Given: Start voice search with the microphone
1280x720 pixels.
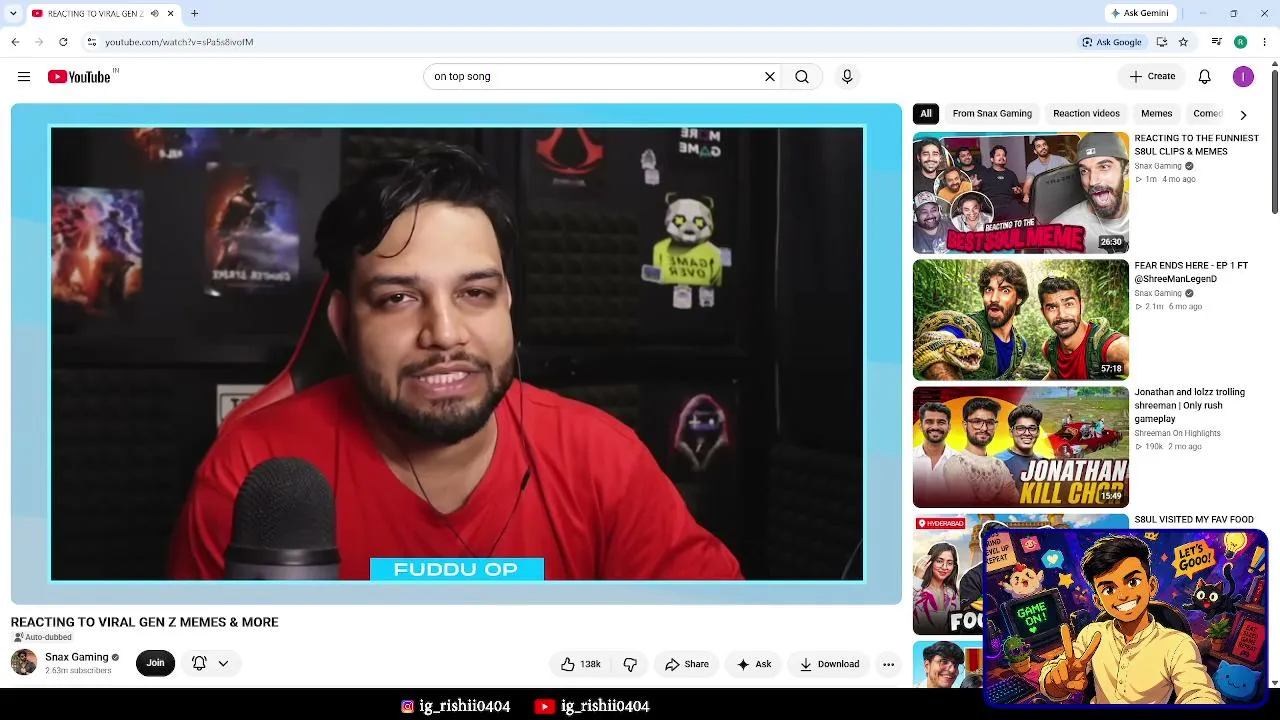Looking at the screenshot, I should 847,77.
